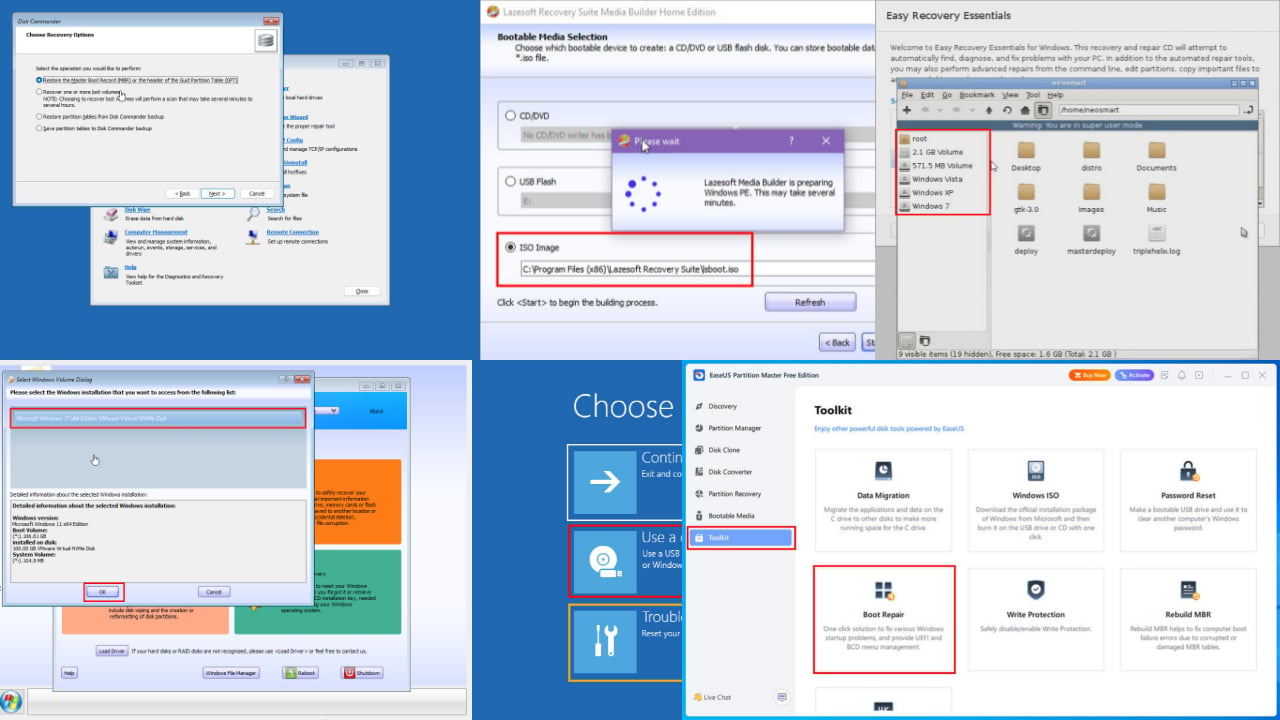
Task: Open the Boot Repair tool card
Action: click(885, 620)
